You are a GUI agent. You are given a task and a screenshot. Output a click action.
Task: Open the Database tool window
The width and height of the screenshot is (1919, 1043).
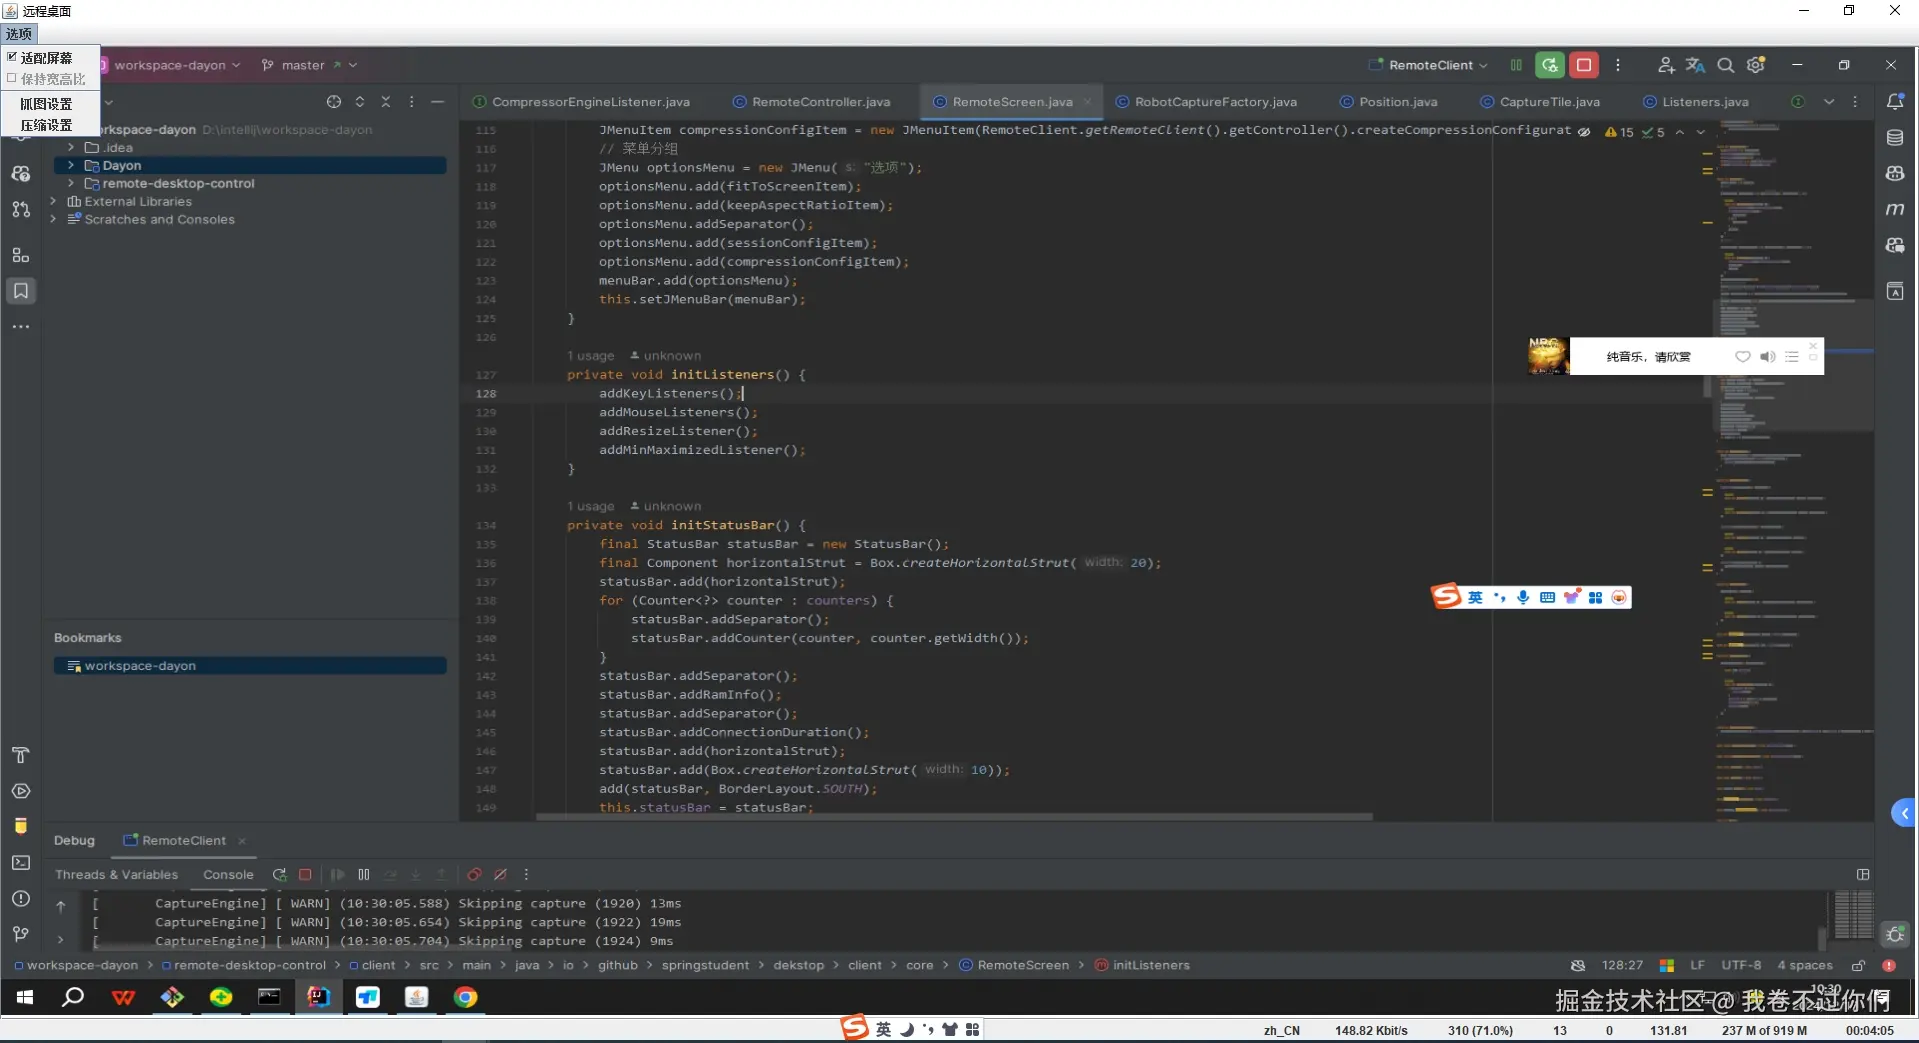[1894, 138]
